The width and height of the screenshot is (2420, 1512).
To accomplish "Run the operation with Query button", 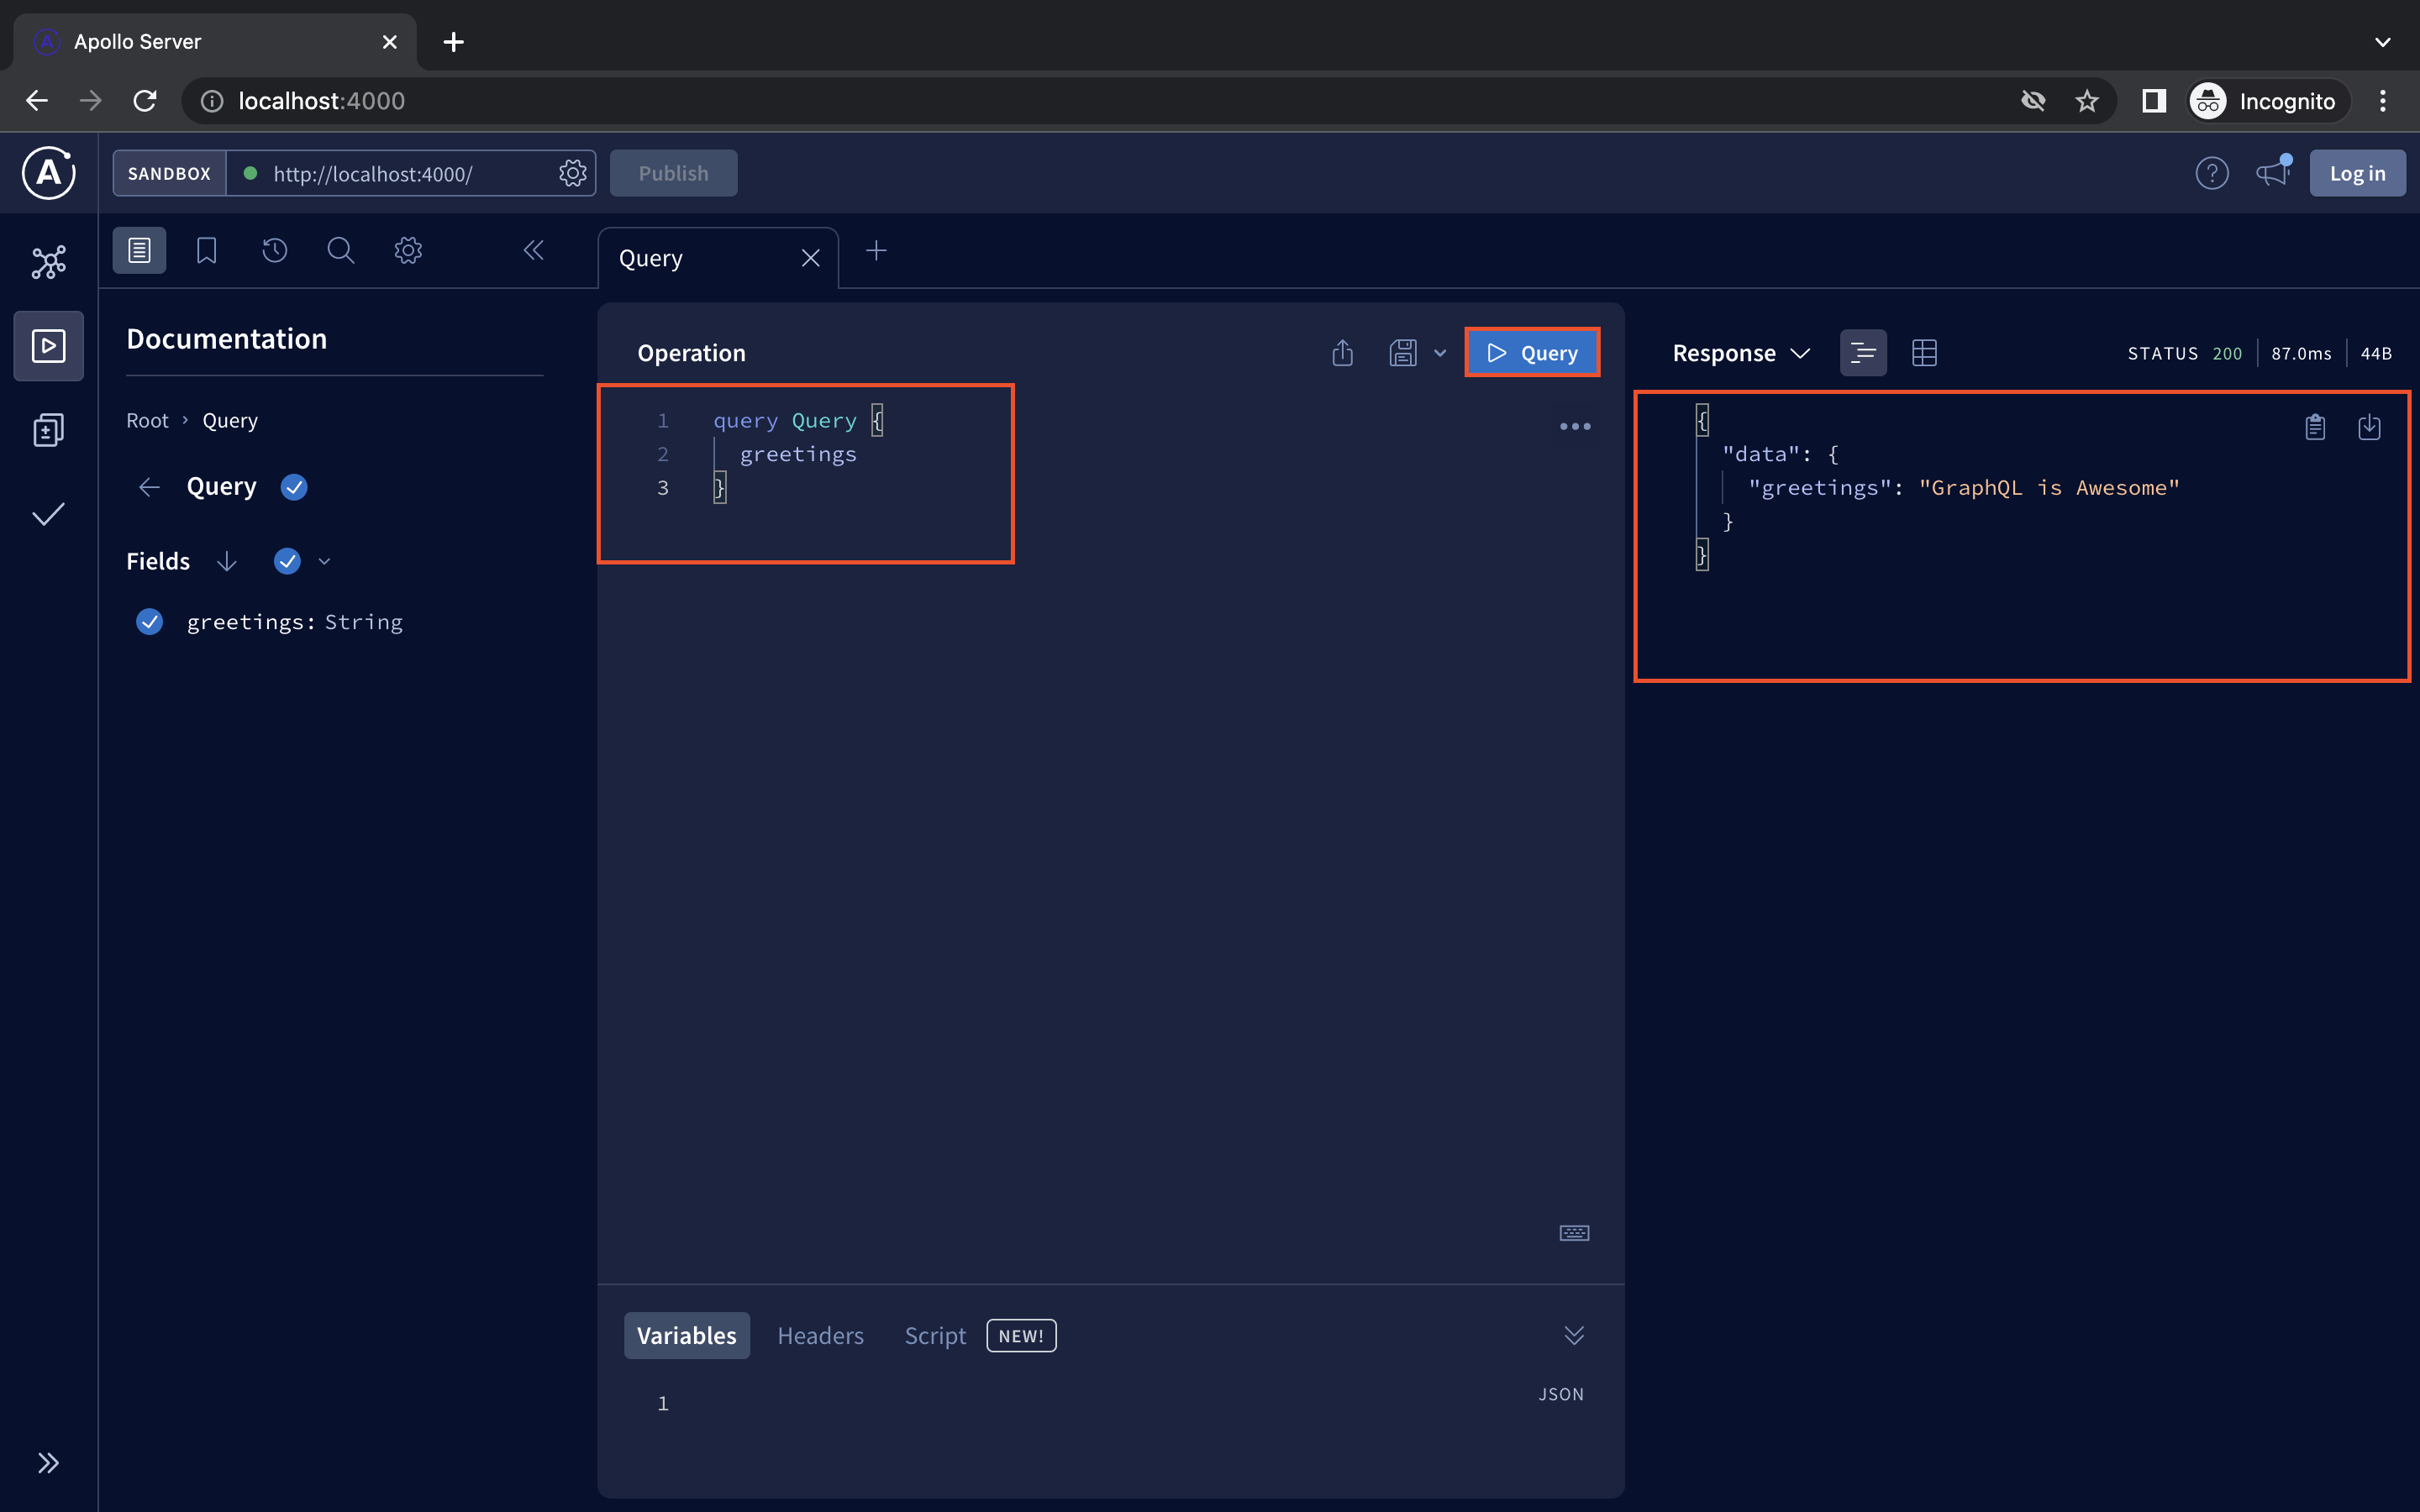I will [1532, 353].
